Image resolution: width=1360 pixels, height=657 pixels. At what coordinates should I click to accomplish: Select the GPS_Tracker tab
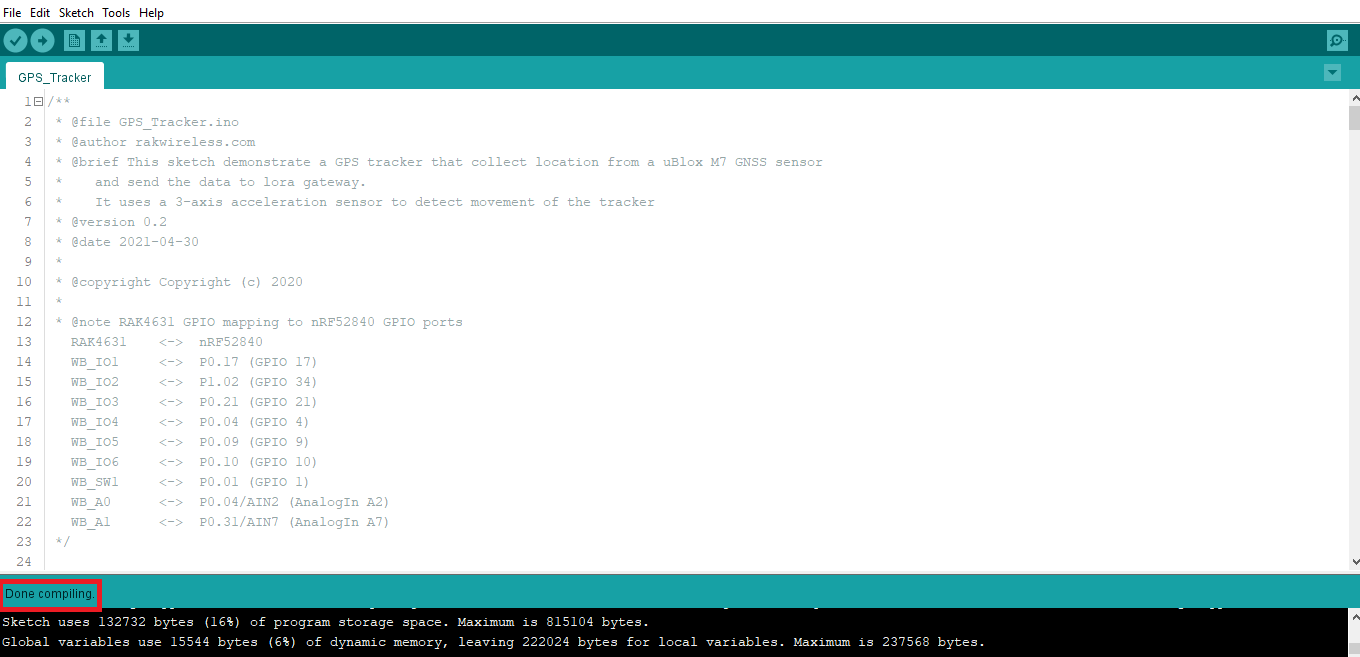54,77
